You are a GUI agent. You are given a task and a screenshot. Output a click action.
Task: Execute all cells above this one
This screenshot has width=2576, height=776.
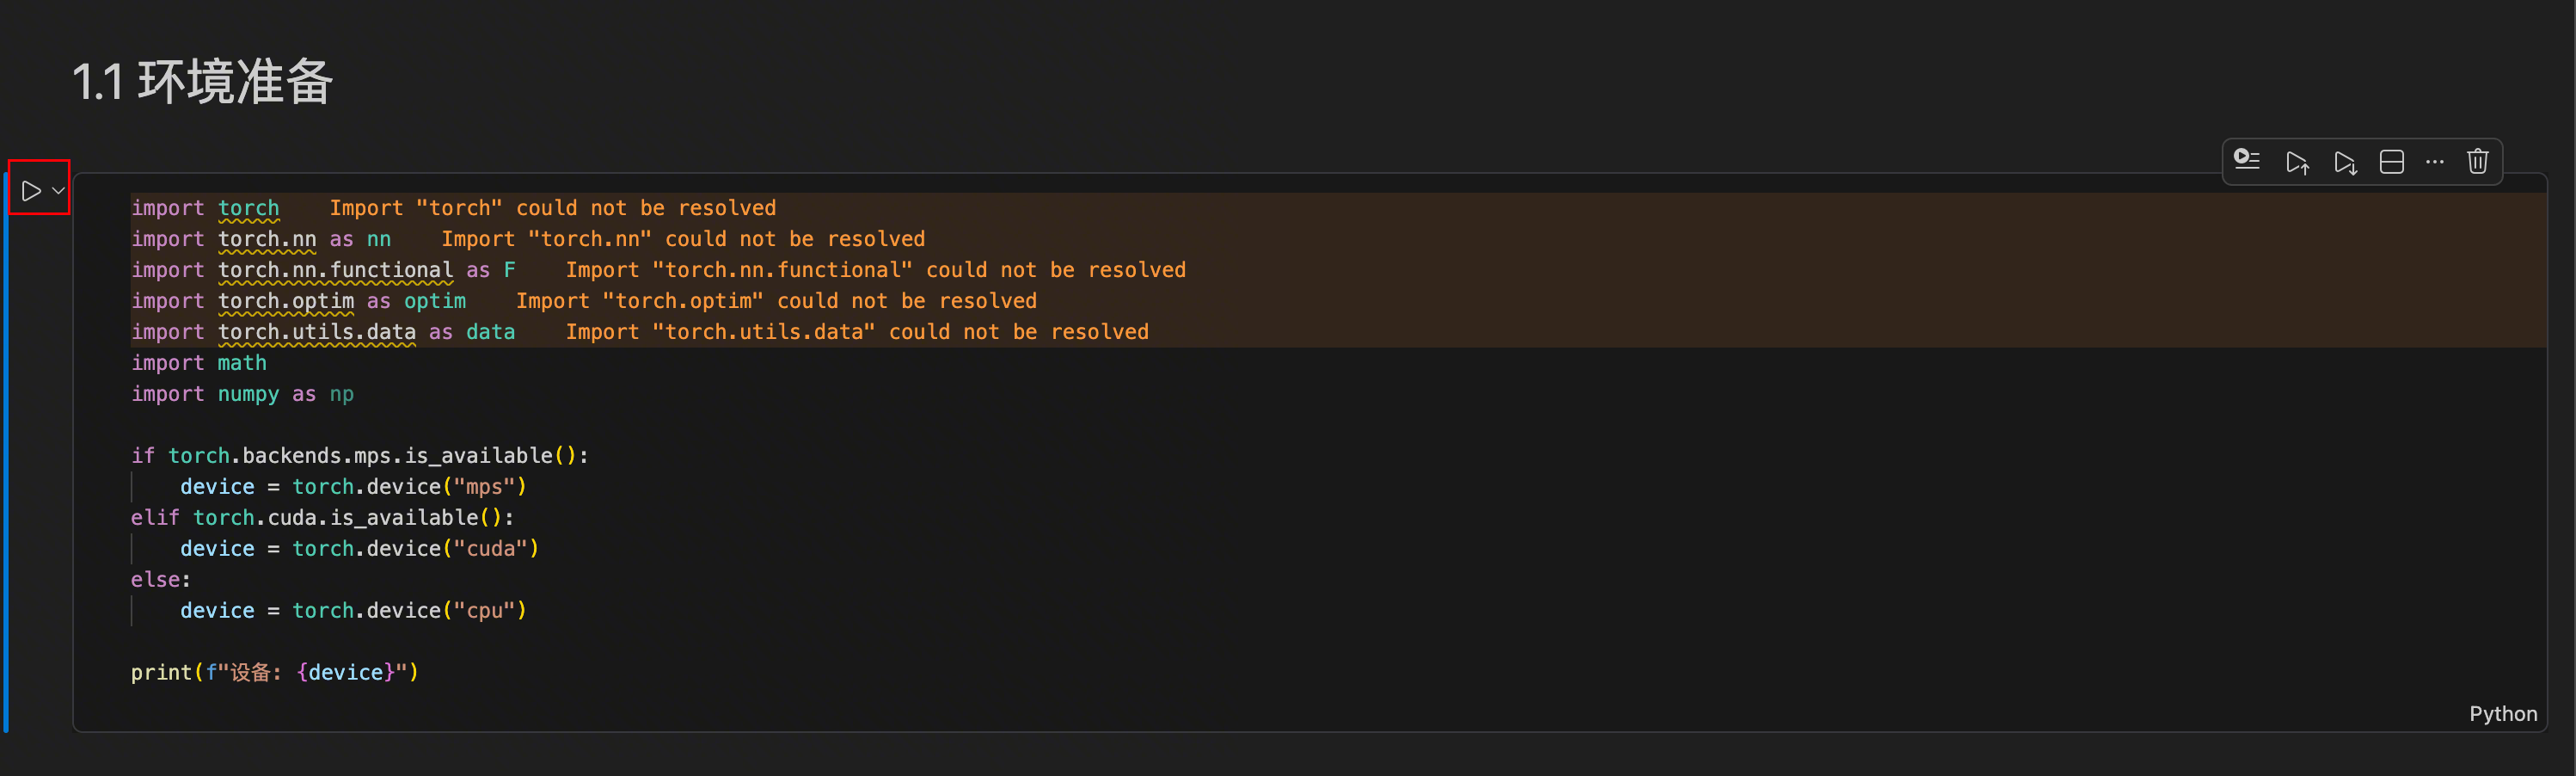click(2297, 162)
